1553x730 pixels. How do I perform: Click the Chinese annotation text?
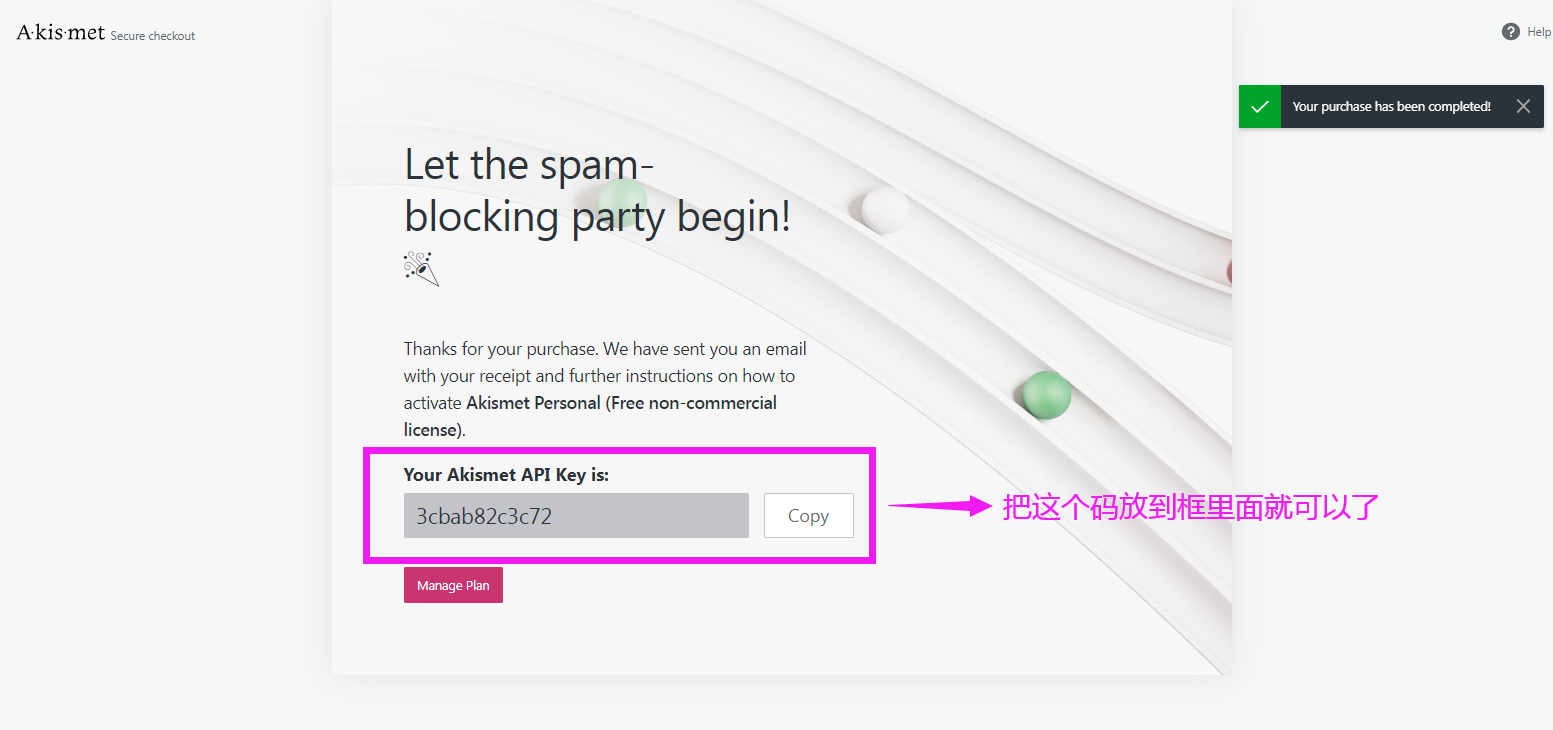(1191, 507)
